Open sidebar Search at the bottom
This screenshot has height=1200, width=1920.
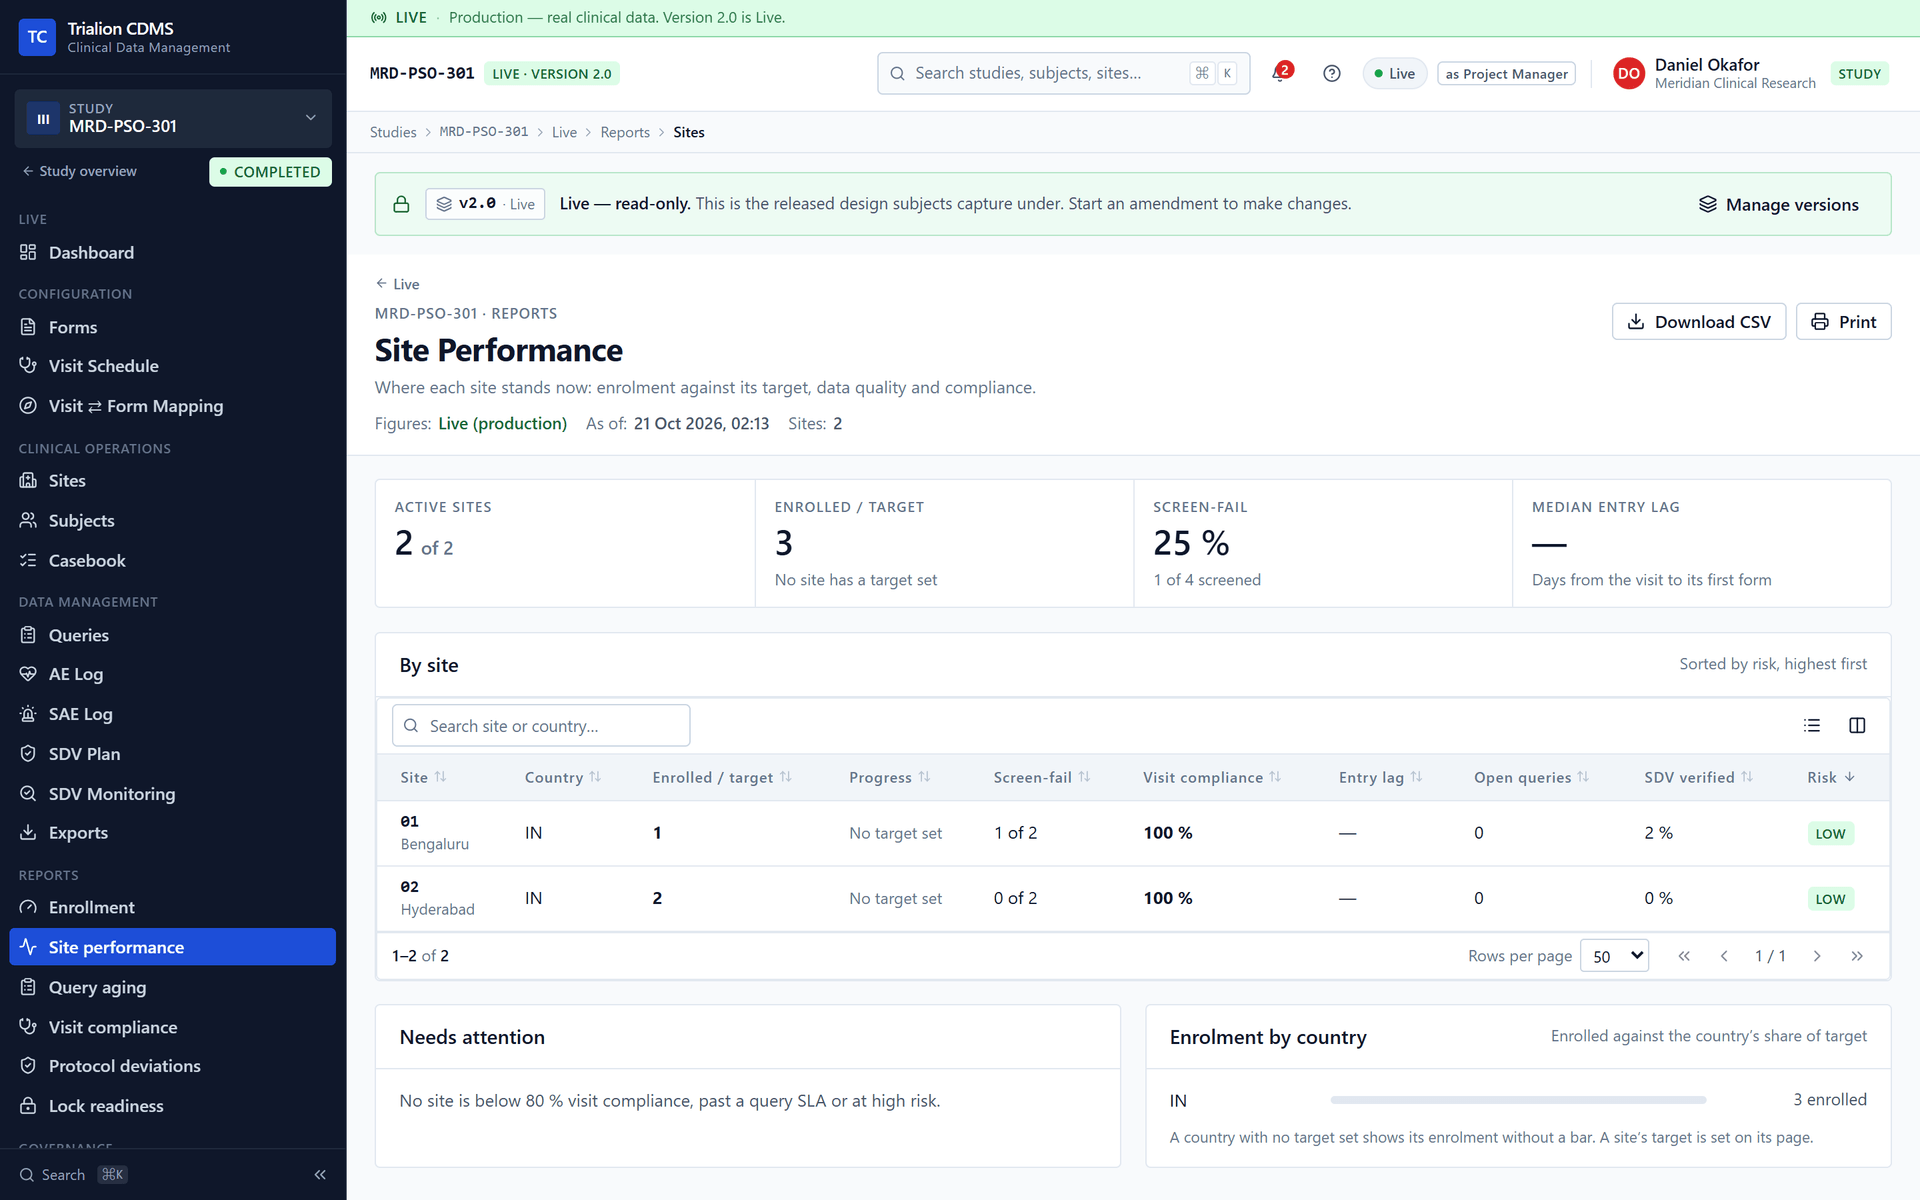pyautogui.click(x=73, y=1175)
